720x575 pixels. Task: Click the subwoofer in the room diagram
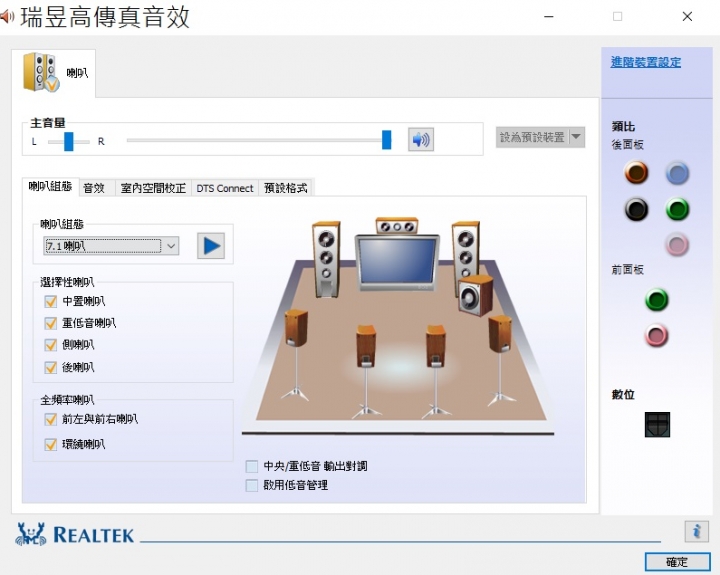coord(476,296)
